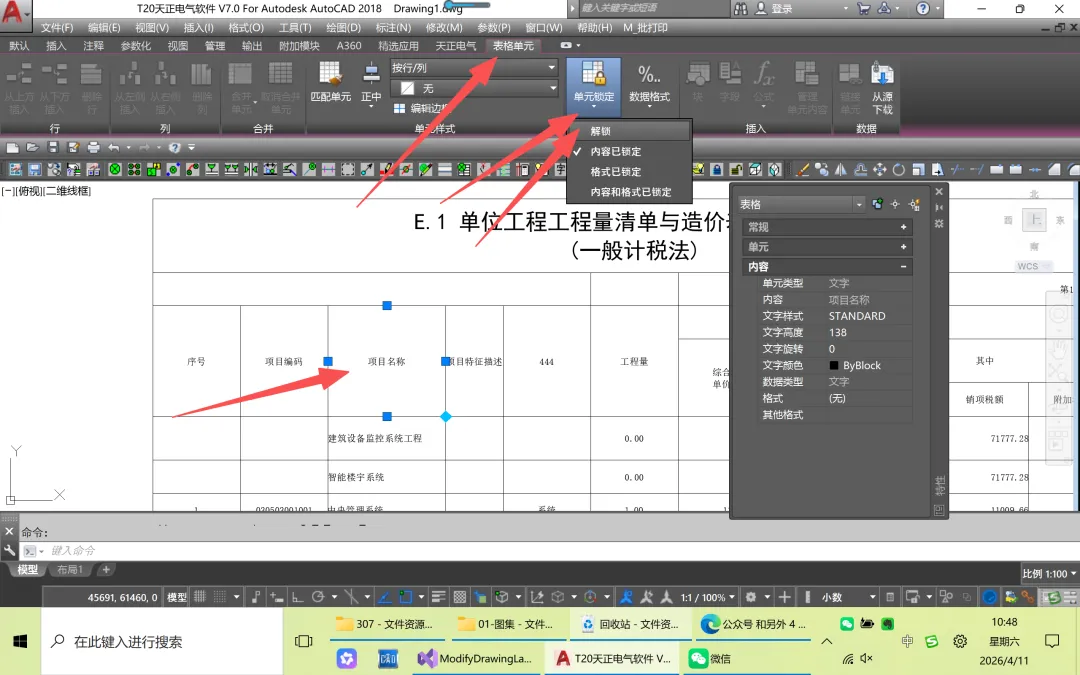Screen dimensions: 1080x675
Task: Click the Rotate tool icon in modify toolbar
Action: point(899,169)
